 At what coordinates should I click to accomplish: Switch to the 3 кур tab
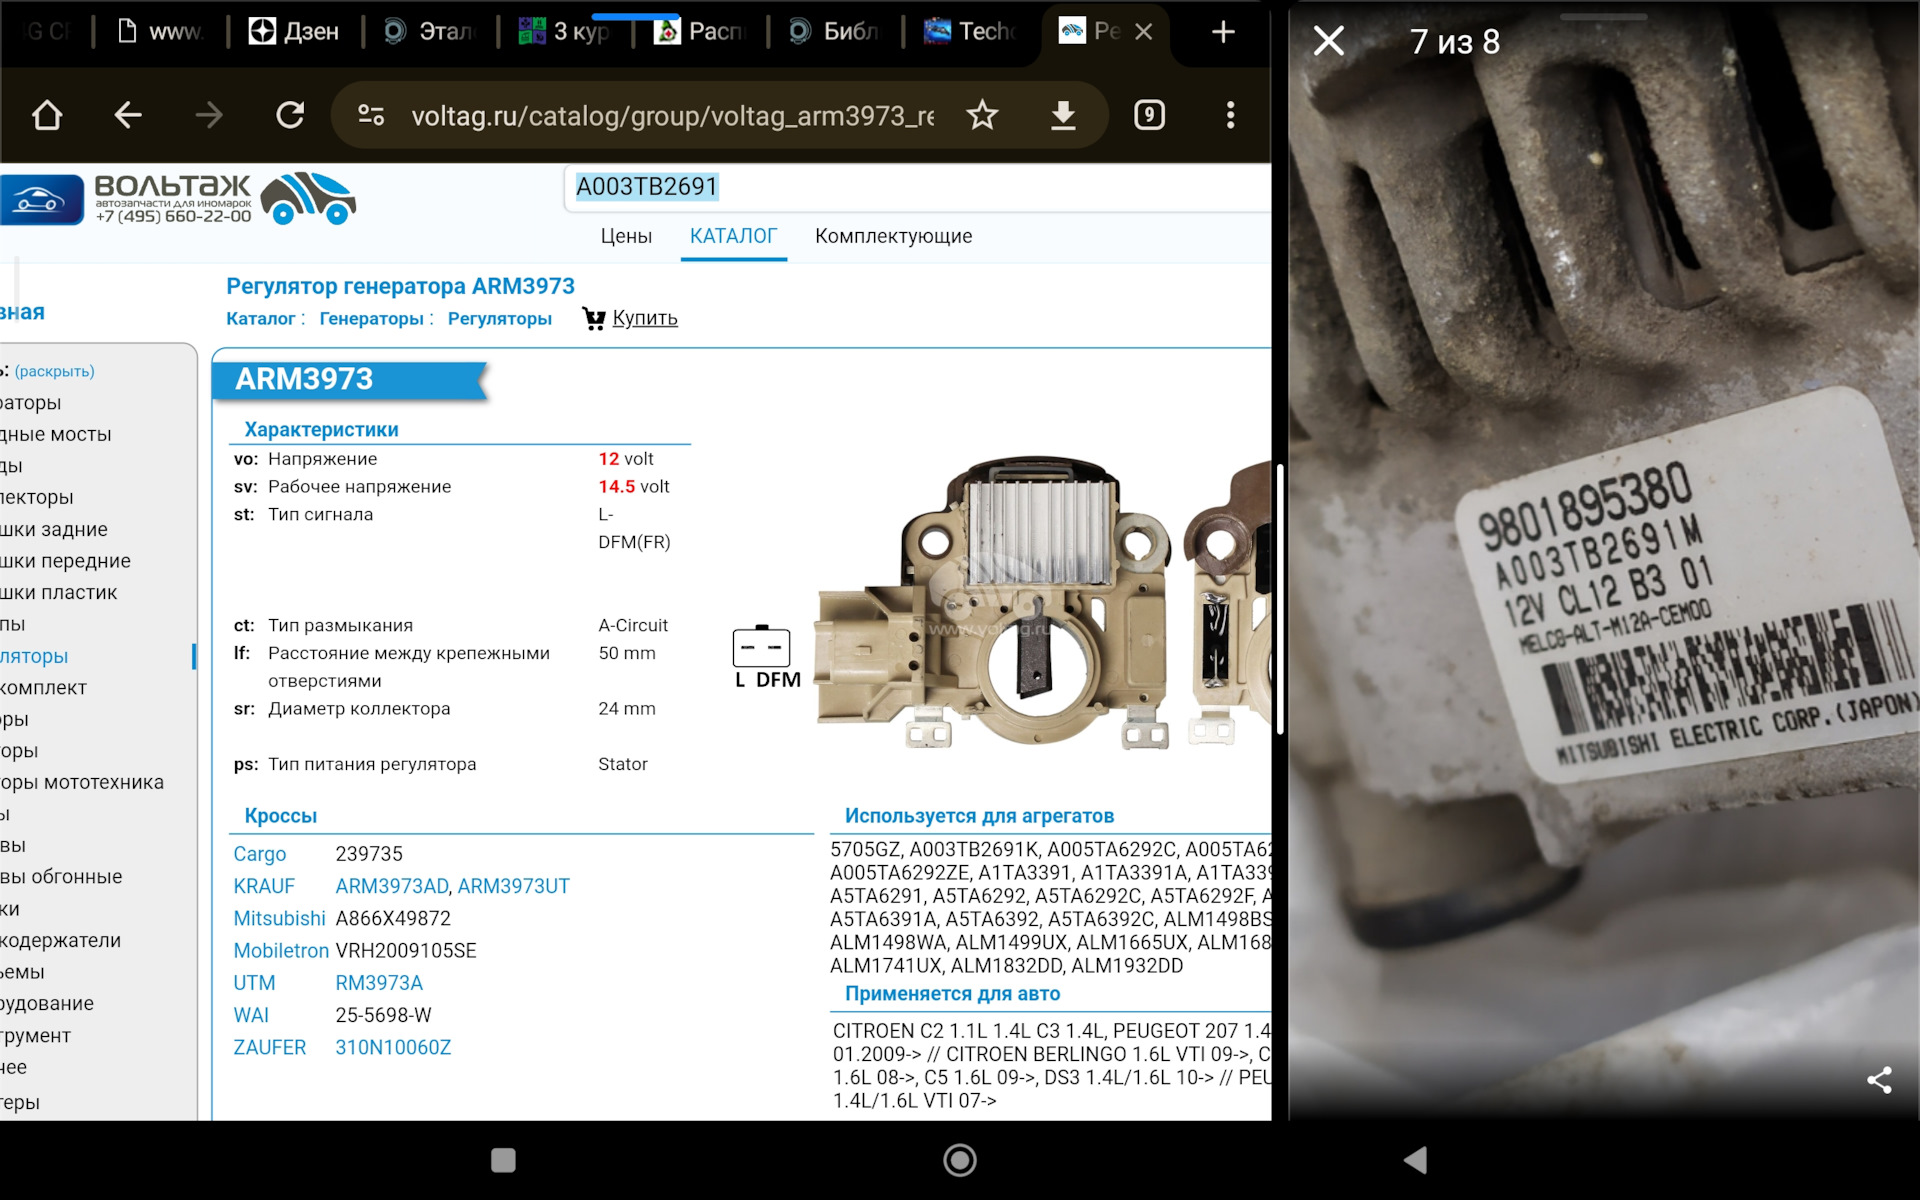pos(565,32)
